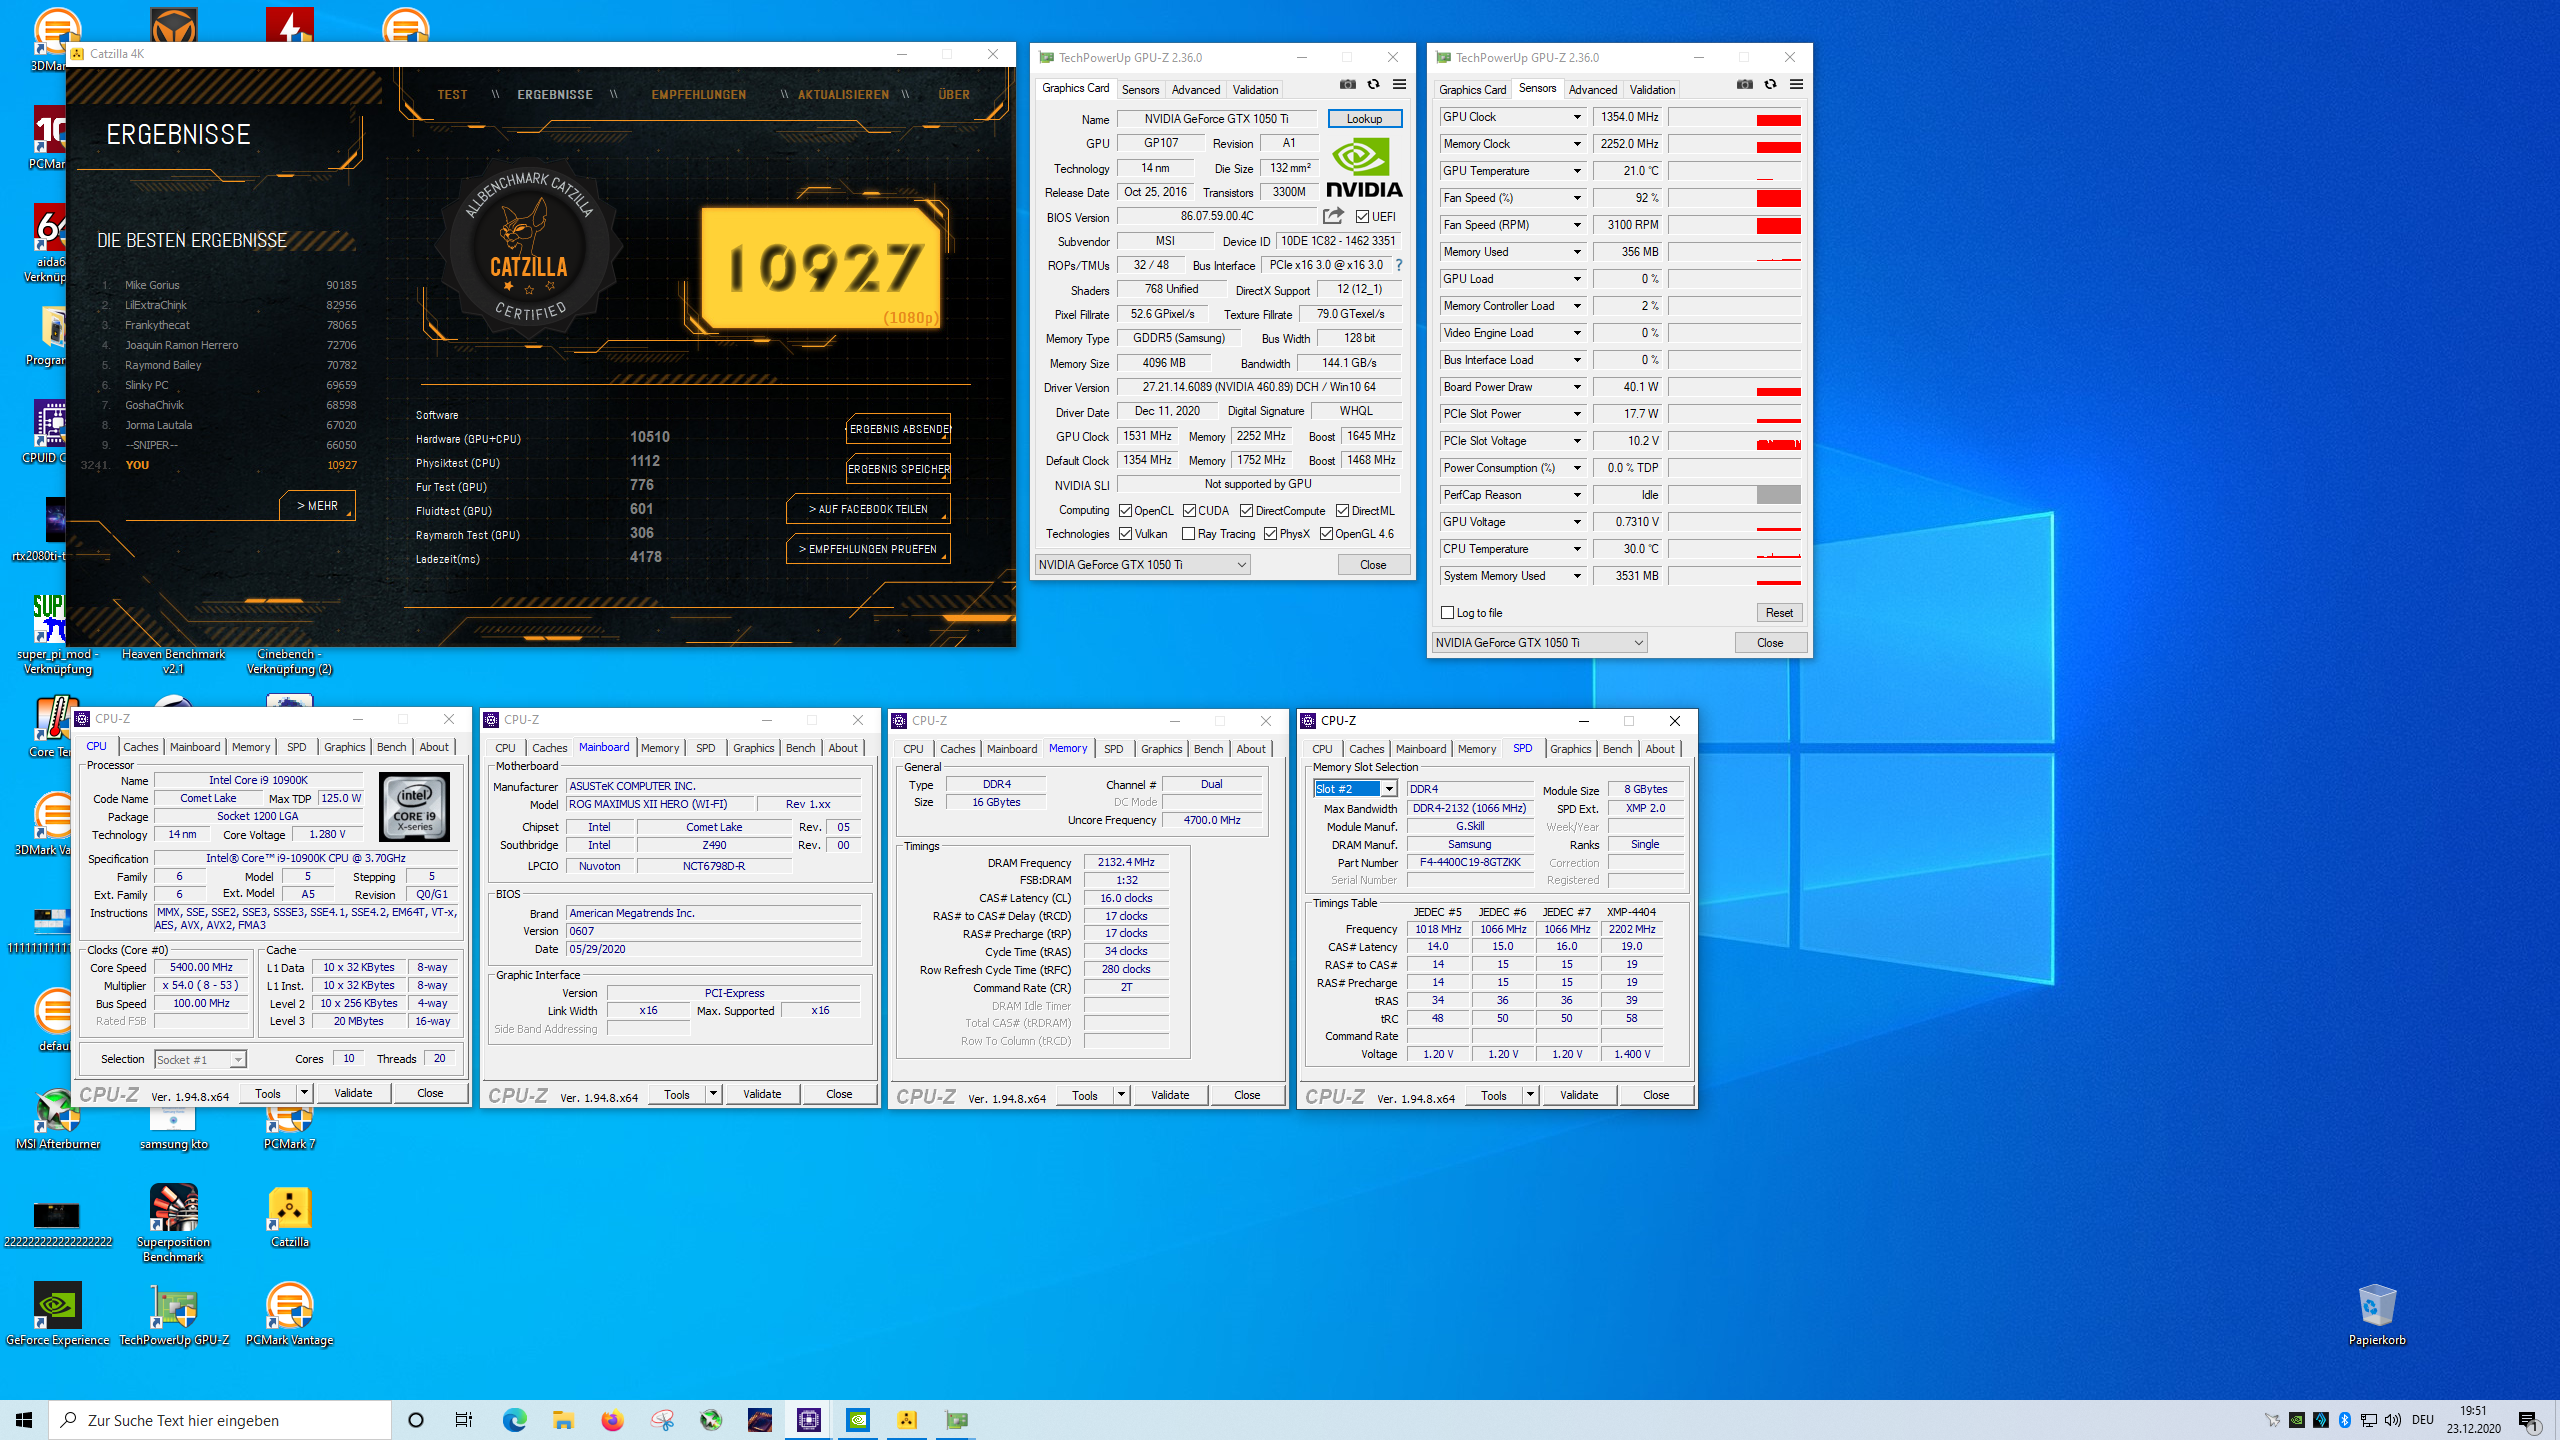Open the EMPFEHLUNGEN tab in Catzilla

click(698, 95)
